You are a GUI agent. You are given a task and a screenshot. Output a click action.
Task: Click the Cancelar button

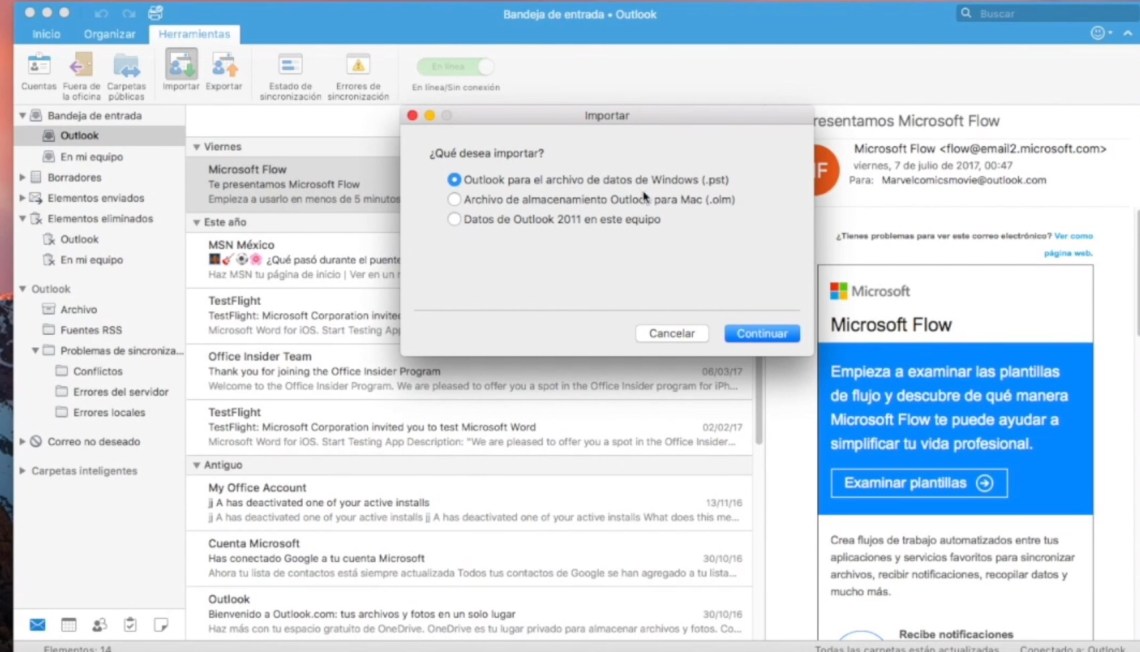[671, 334]
